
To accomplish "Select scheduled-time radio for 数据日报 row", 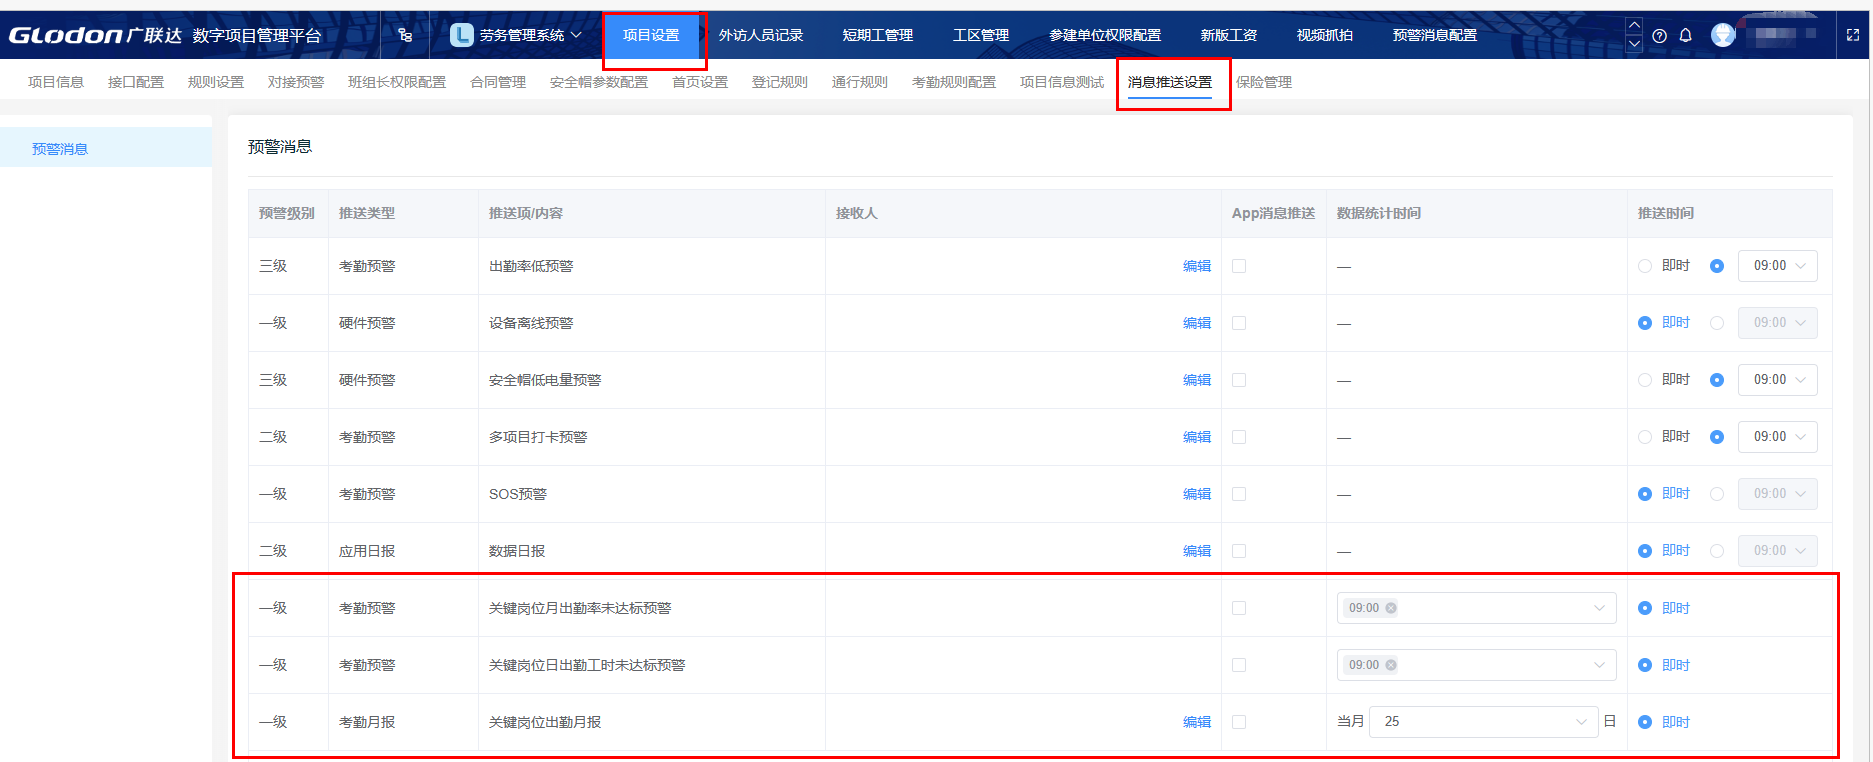I will coord(1717,551).
